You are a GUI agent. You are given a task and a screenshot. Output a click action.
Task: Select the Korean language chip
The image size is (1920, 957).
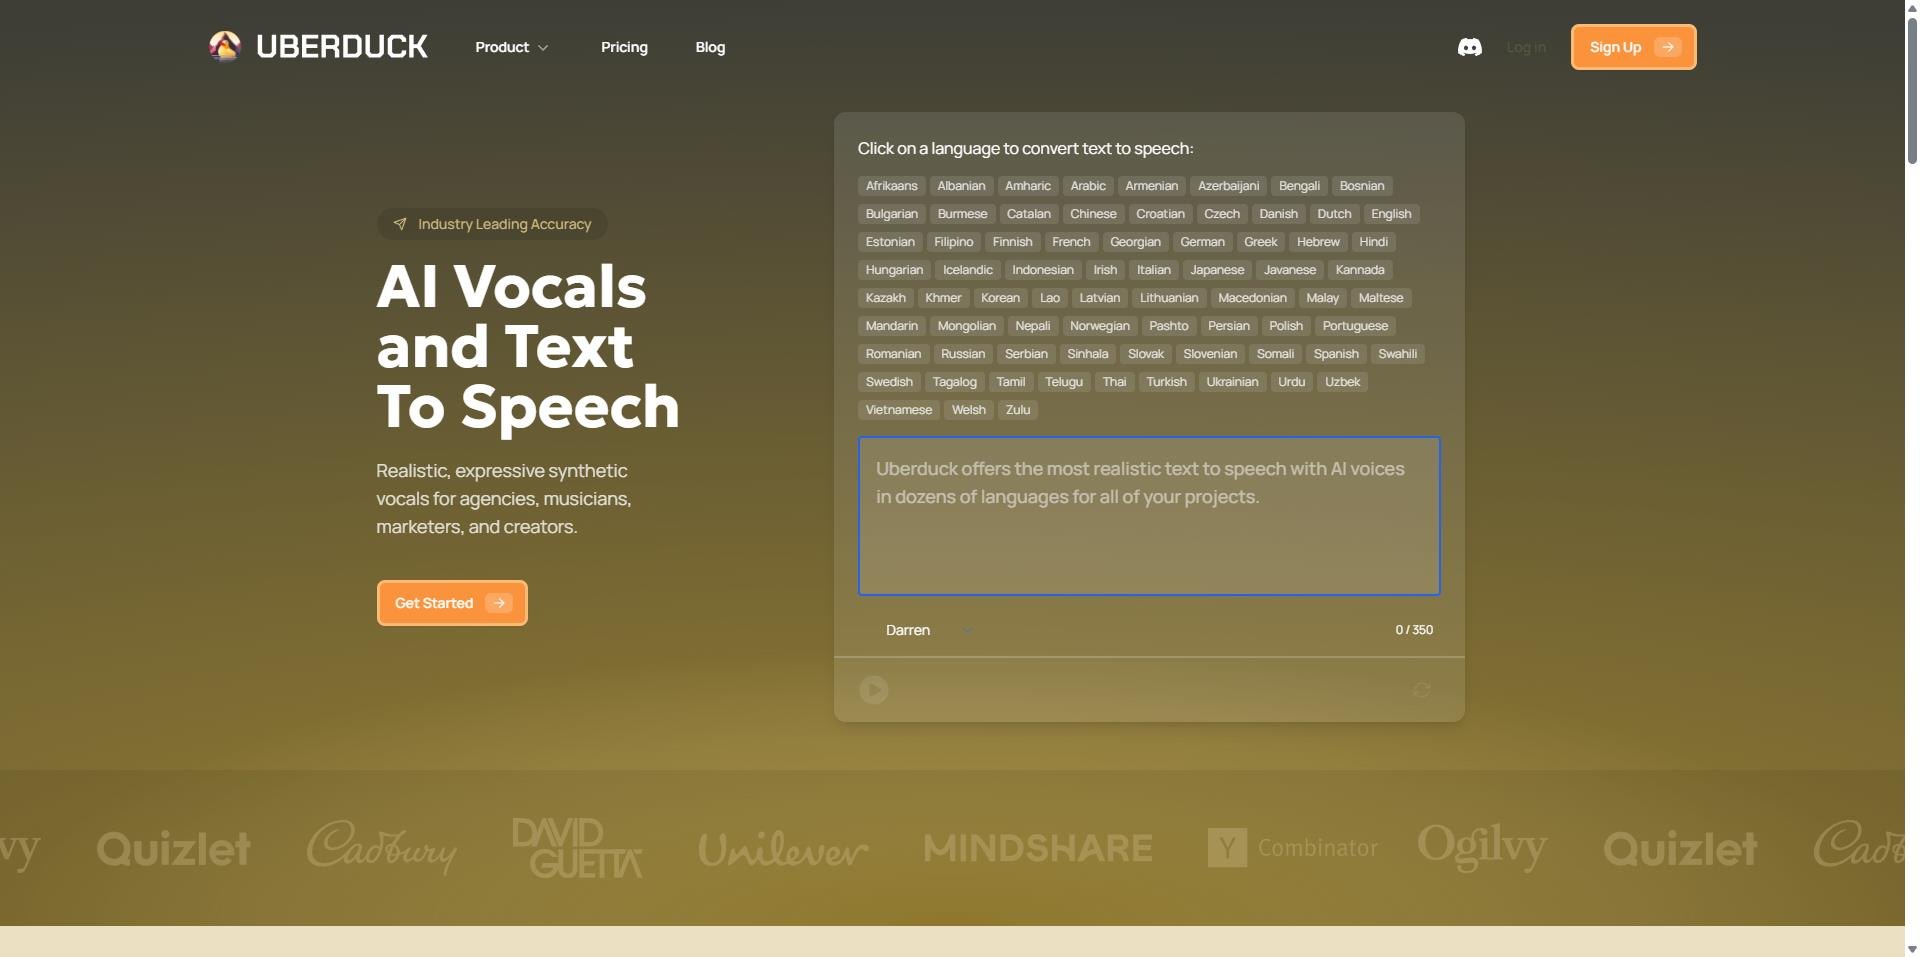[x=1000, y=298]
